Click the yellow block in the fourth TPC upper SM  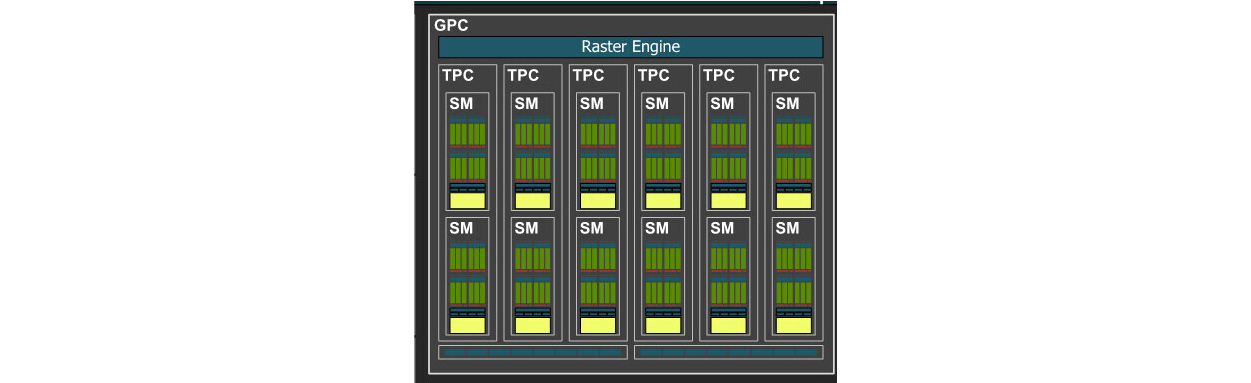pyautogui.click(x=663, y=201)
